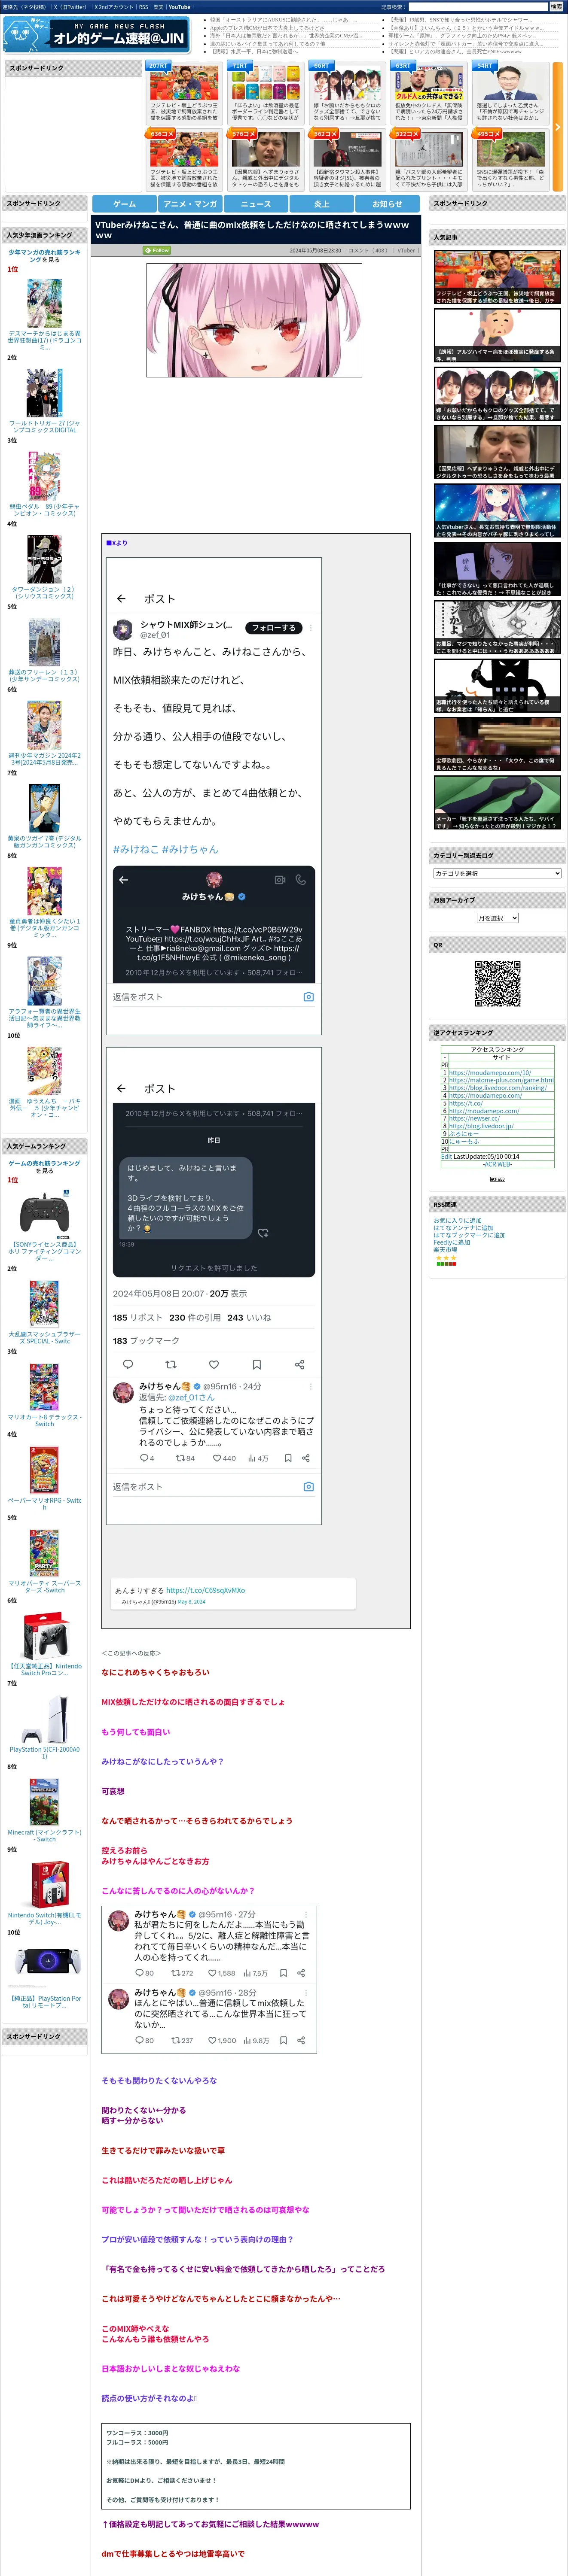Click back arrow in second ポスト screenshot
Image resolution: width=568 pixels, height=2576 pixels.
121,1088
